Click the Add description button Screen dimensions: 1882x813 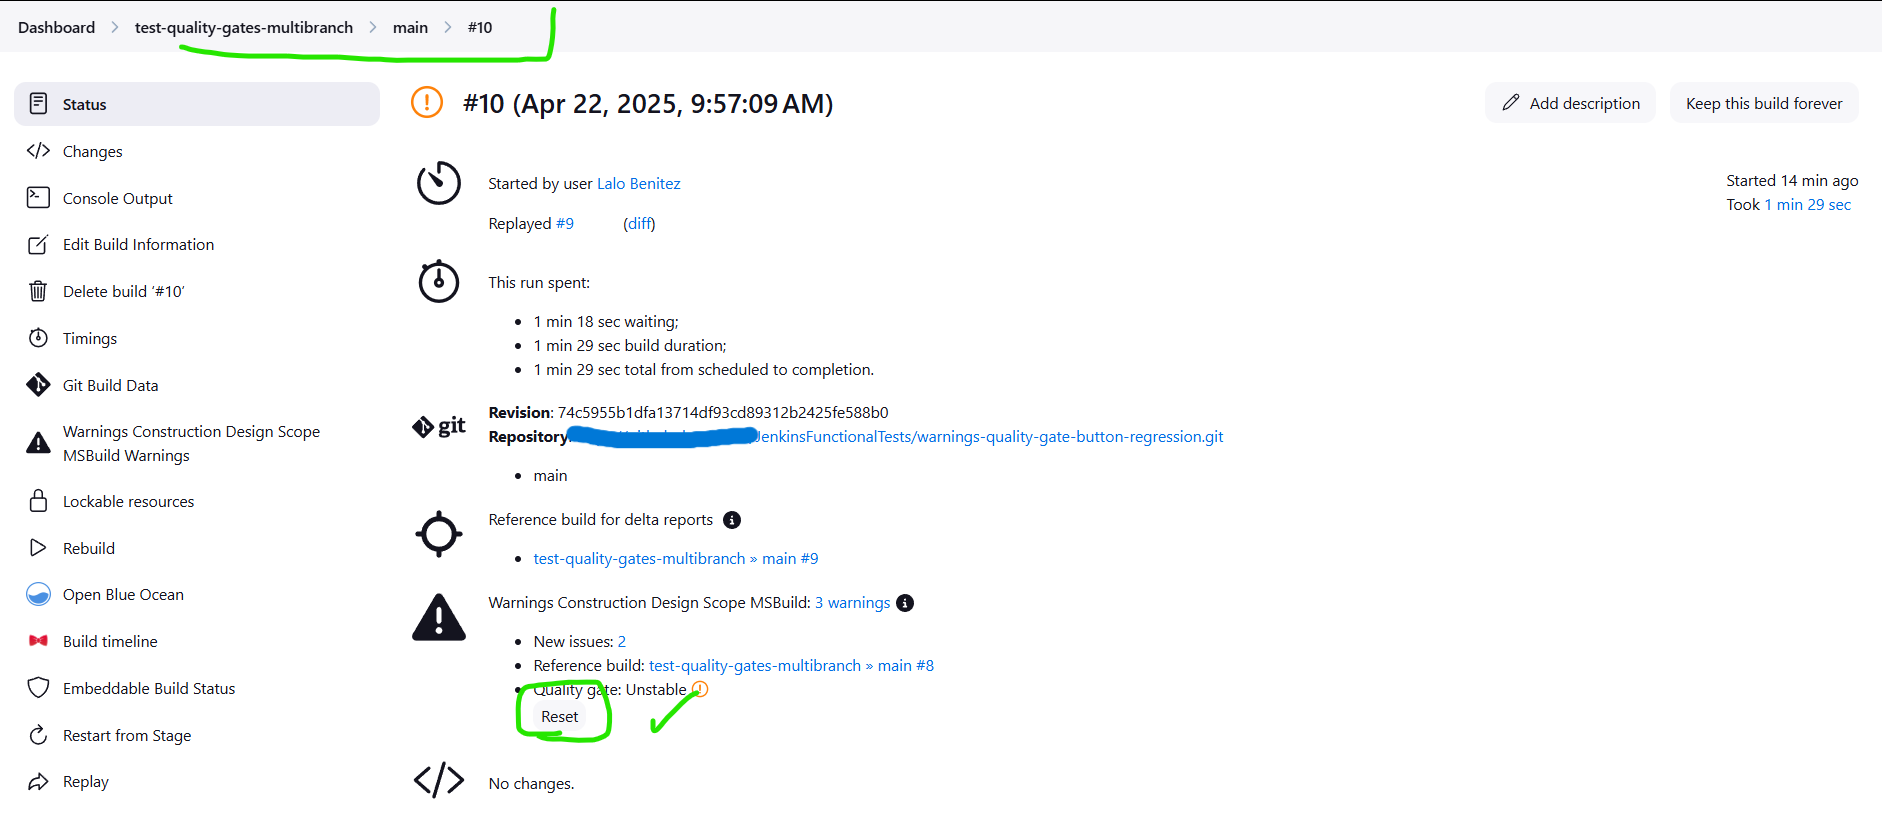[x=1570, y=103]
